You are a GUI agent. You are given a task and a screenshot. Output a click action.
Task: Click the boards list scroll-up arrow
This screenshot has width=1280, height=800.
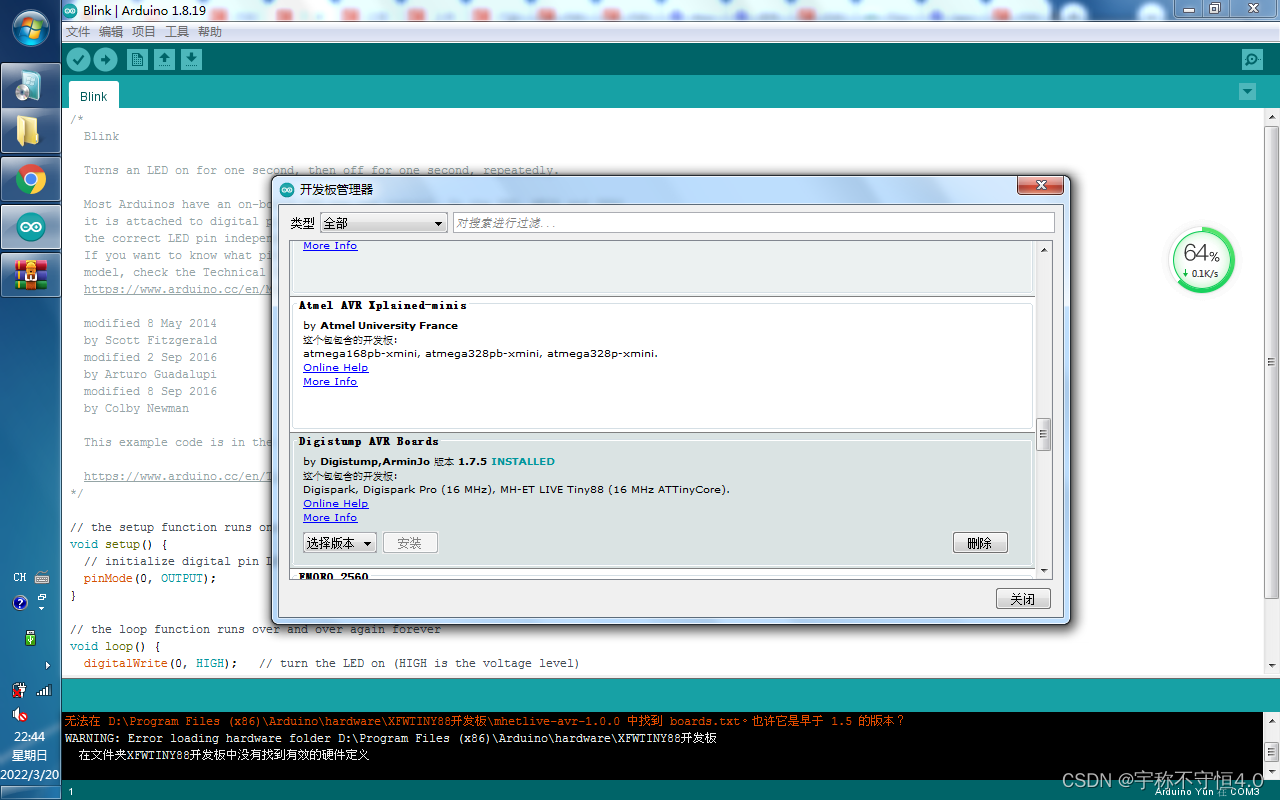tap(1044, 249)
